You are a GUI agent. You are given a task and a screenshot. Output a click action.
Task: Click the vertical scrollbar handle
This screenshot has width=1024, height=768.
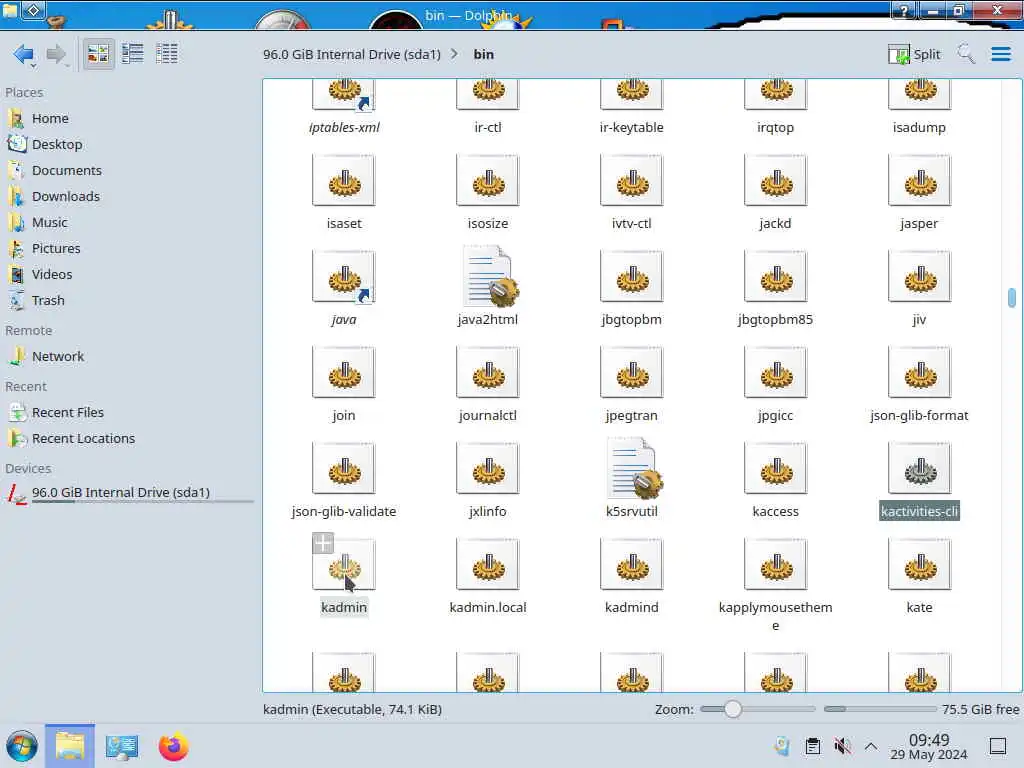point(1012,298)
